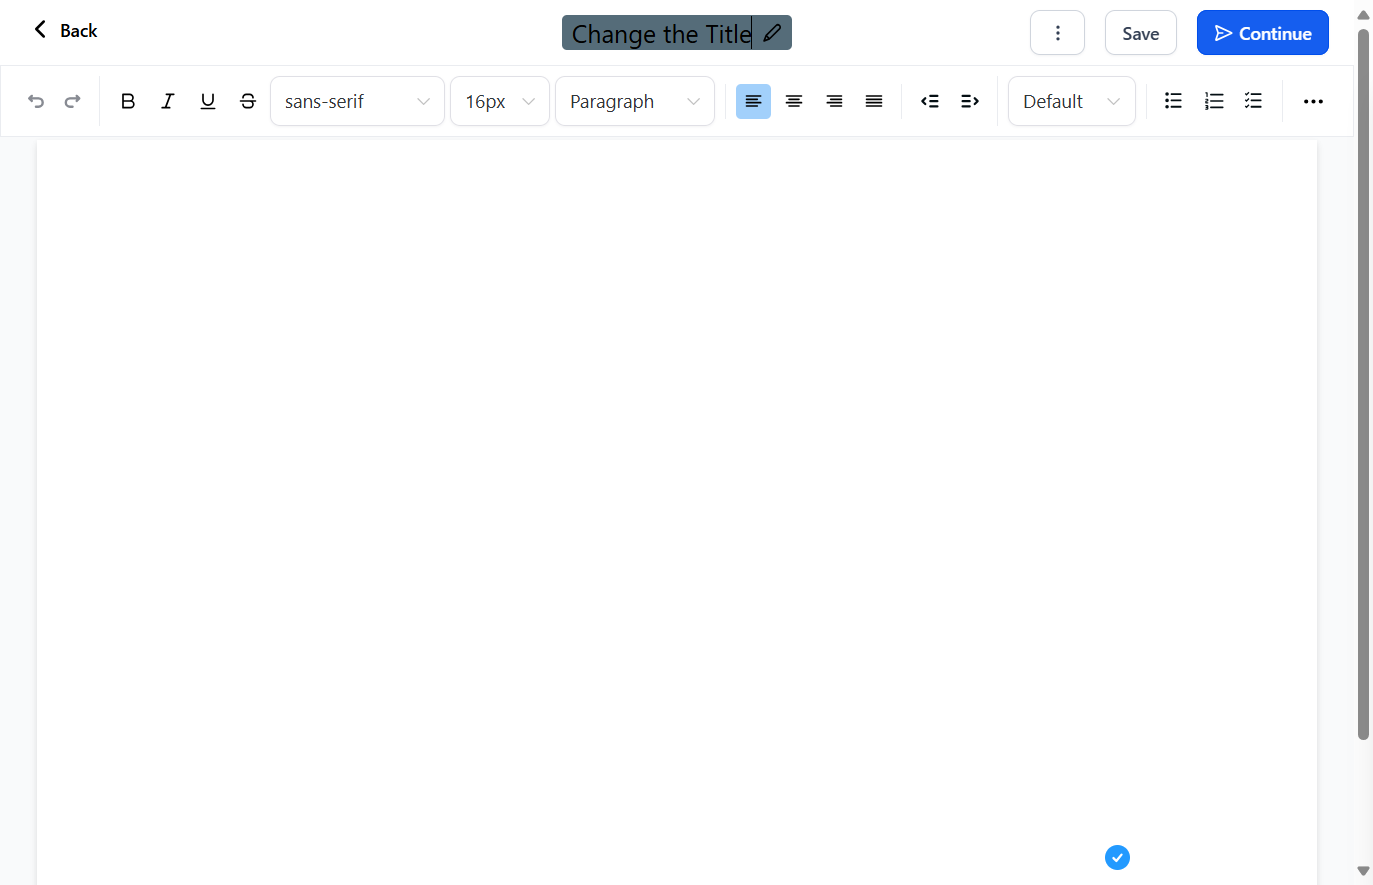Align text left
1373x885 pixels.
click(753, 101)
